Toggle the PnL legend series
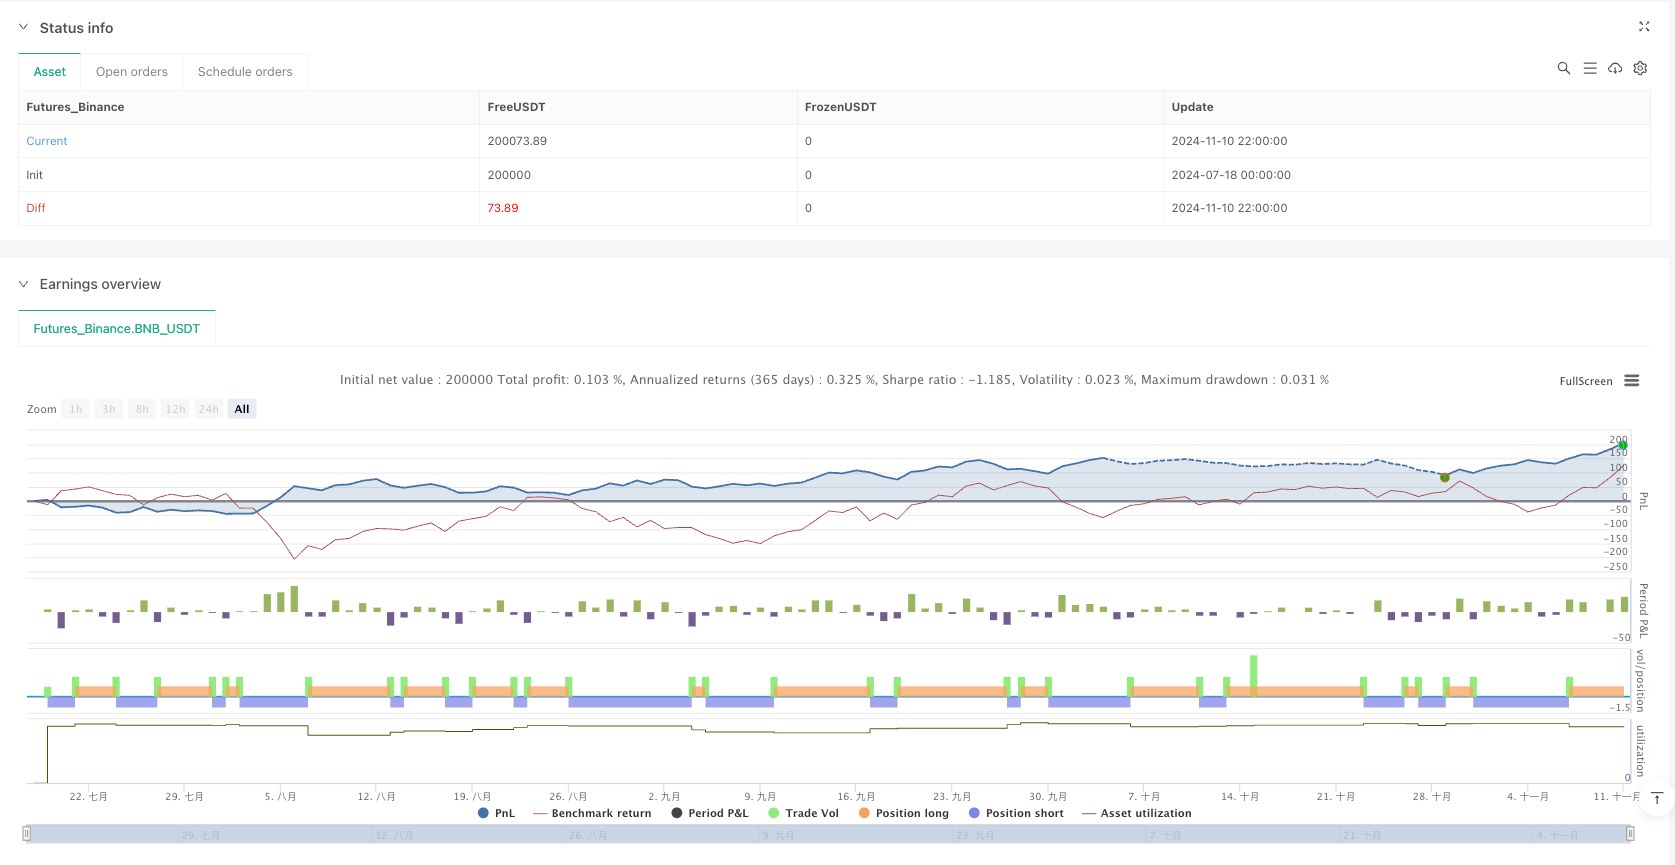 497,814
